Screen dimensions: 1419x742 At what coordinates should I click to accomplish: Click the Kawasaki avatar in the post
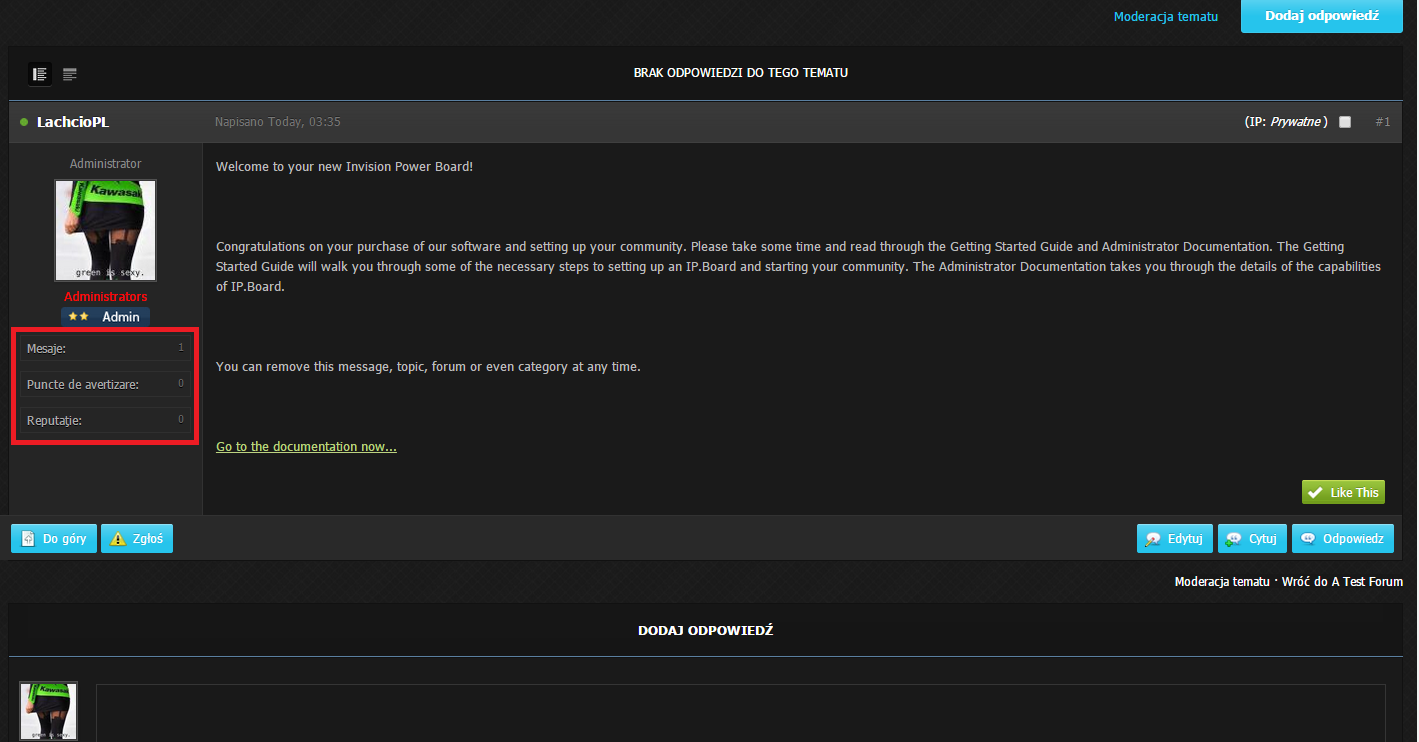[x=105, y=231]
